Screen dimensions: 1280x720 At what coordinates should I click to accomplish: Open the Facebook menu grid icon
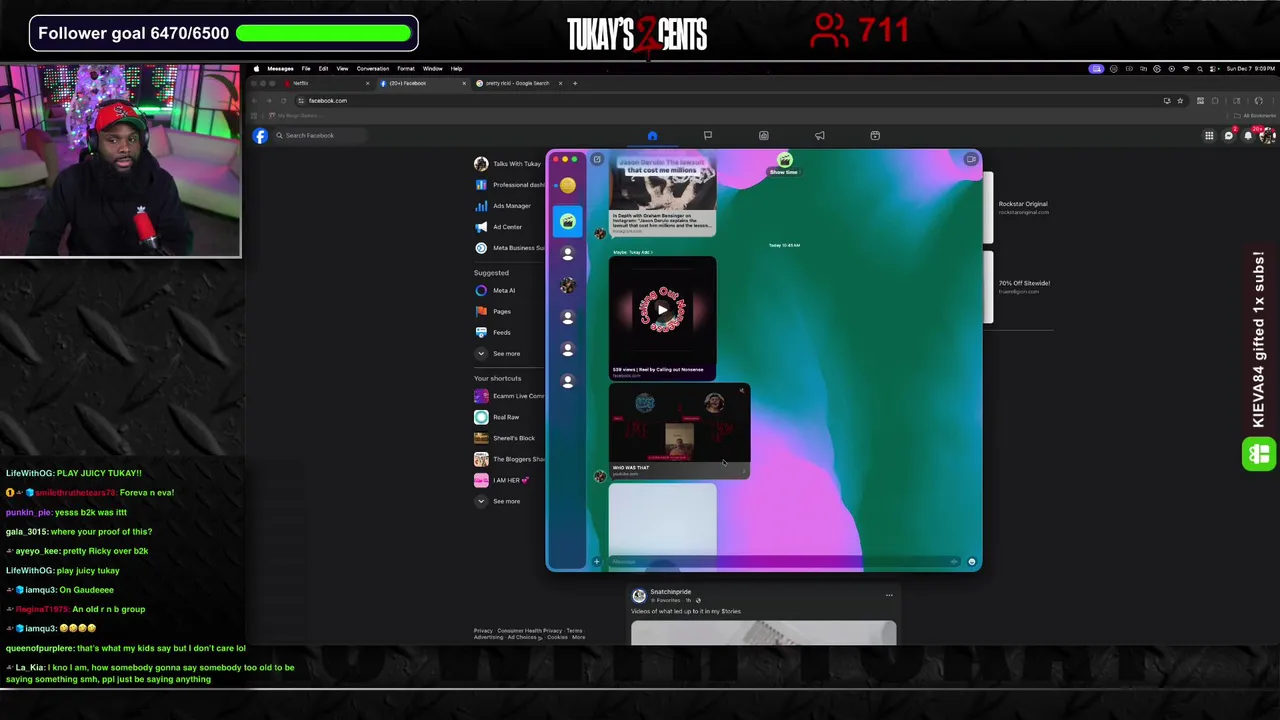point(1209,136)
